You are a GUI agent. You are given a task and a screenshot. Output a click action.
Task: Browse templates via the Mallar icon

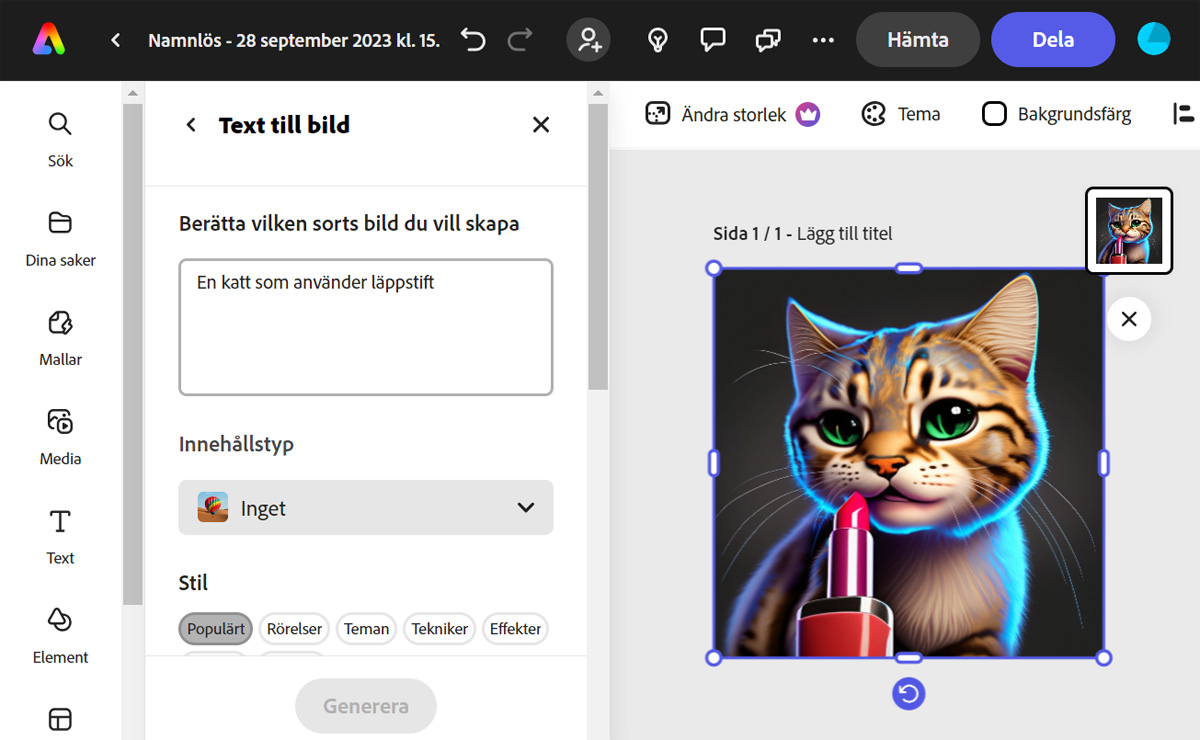(x=60, y=322)
